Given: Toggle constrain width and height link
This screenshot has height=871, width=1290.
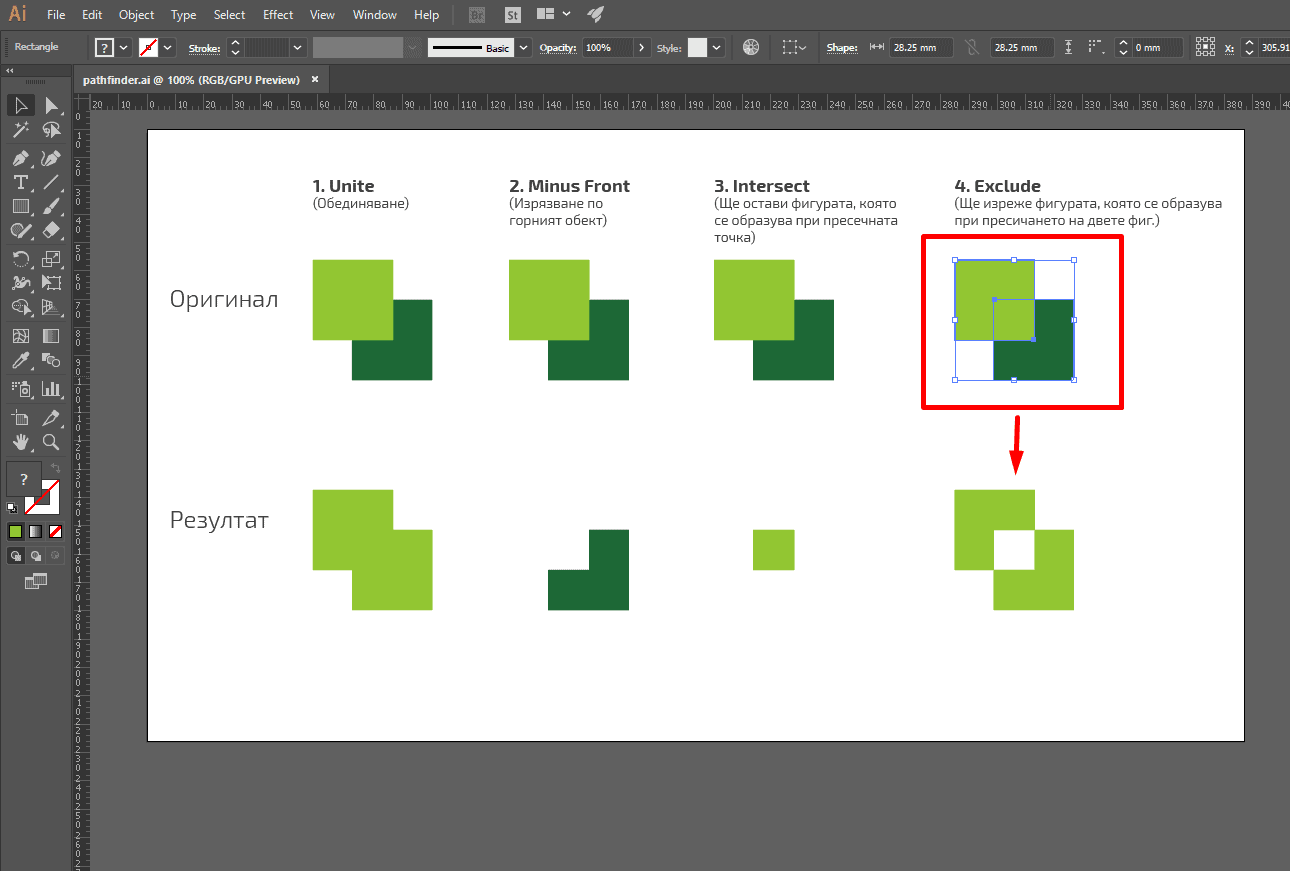Looking at the screenshot, I should click(972, 47).
